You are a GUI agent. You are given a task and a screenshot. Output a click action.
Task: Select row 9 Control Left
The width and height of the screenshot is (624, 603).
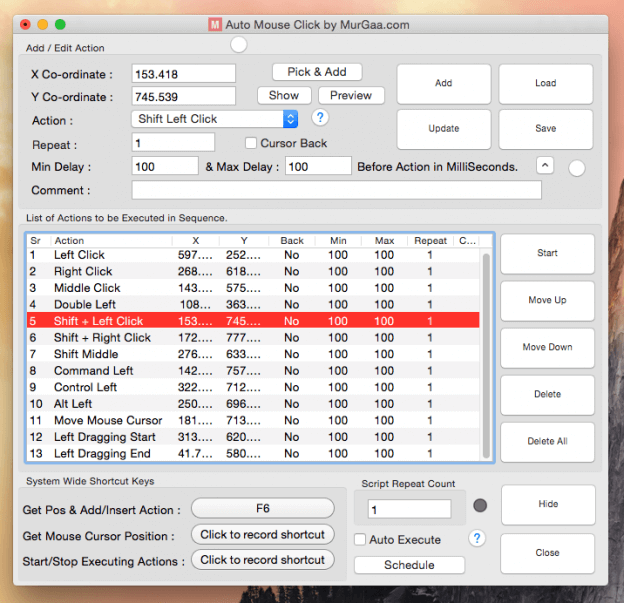point(253,387)
